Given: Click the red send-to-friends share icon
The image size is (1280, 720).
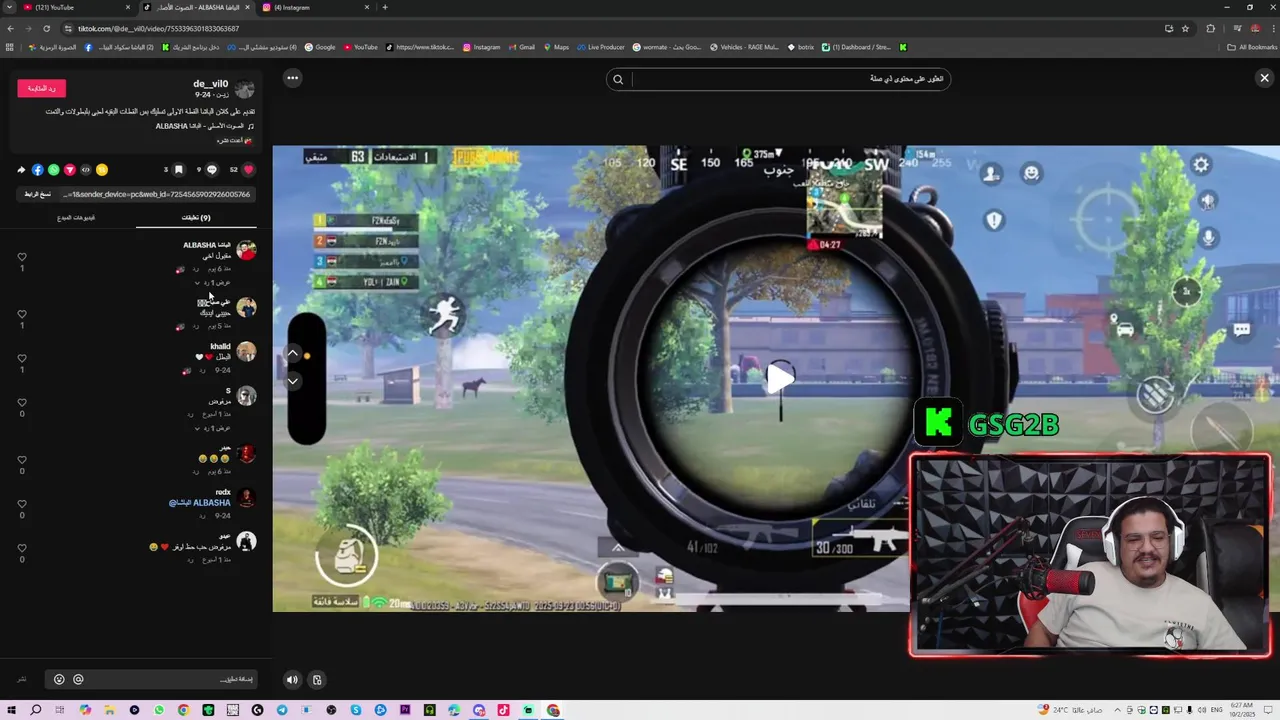Looking at the screenshot, I should pyautogui.click(x=70, y=170).
